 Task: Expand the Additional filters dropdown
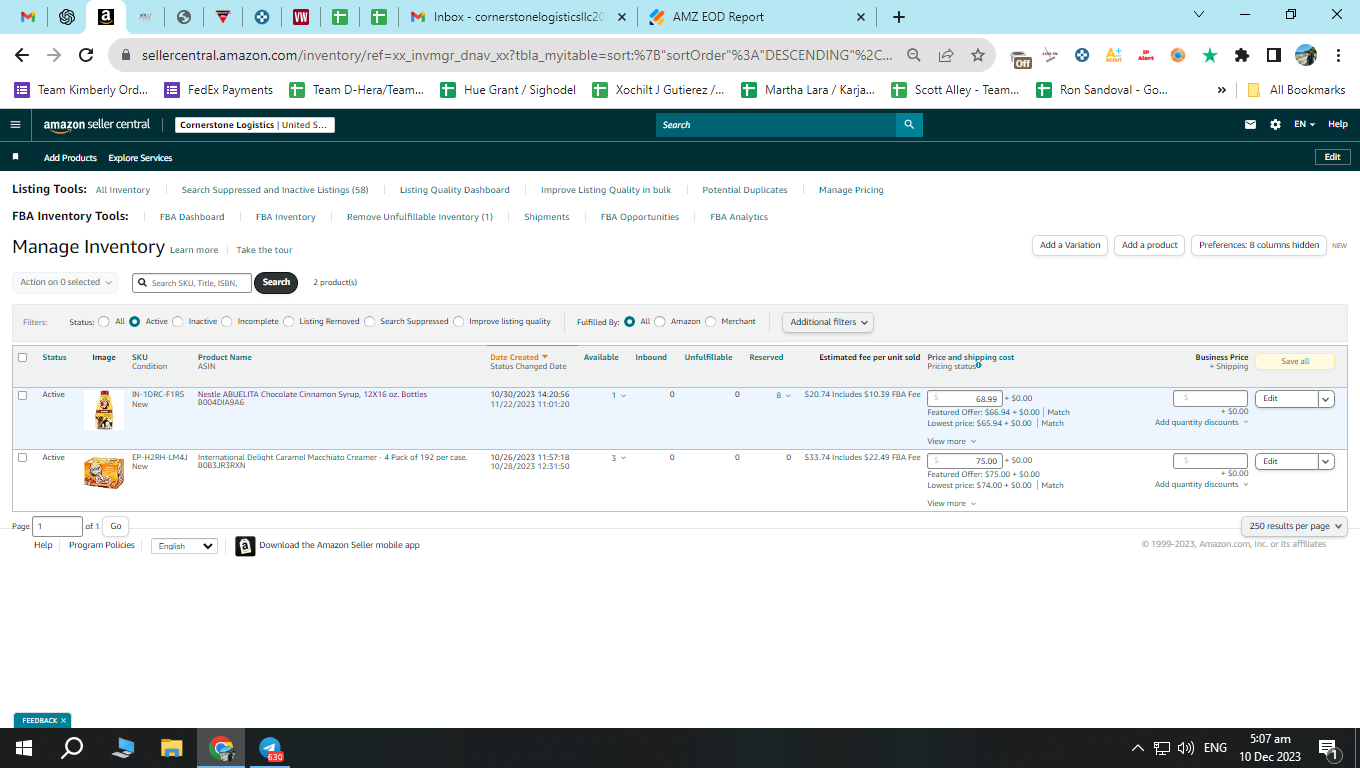[x=828, y=322]
